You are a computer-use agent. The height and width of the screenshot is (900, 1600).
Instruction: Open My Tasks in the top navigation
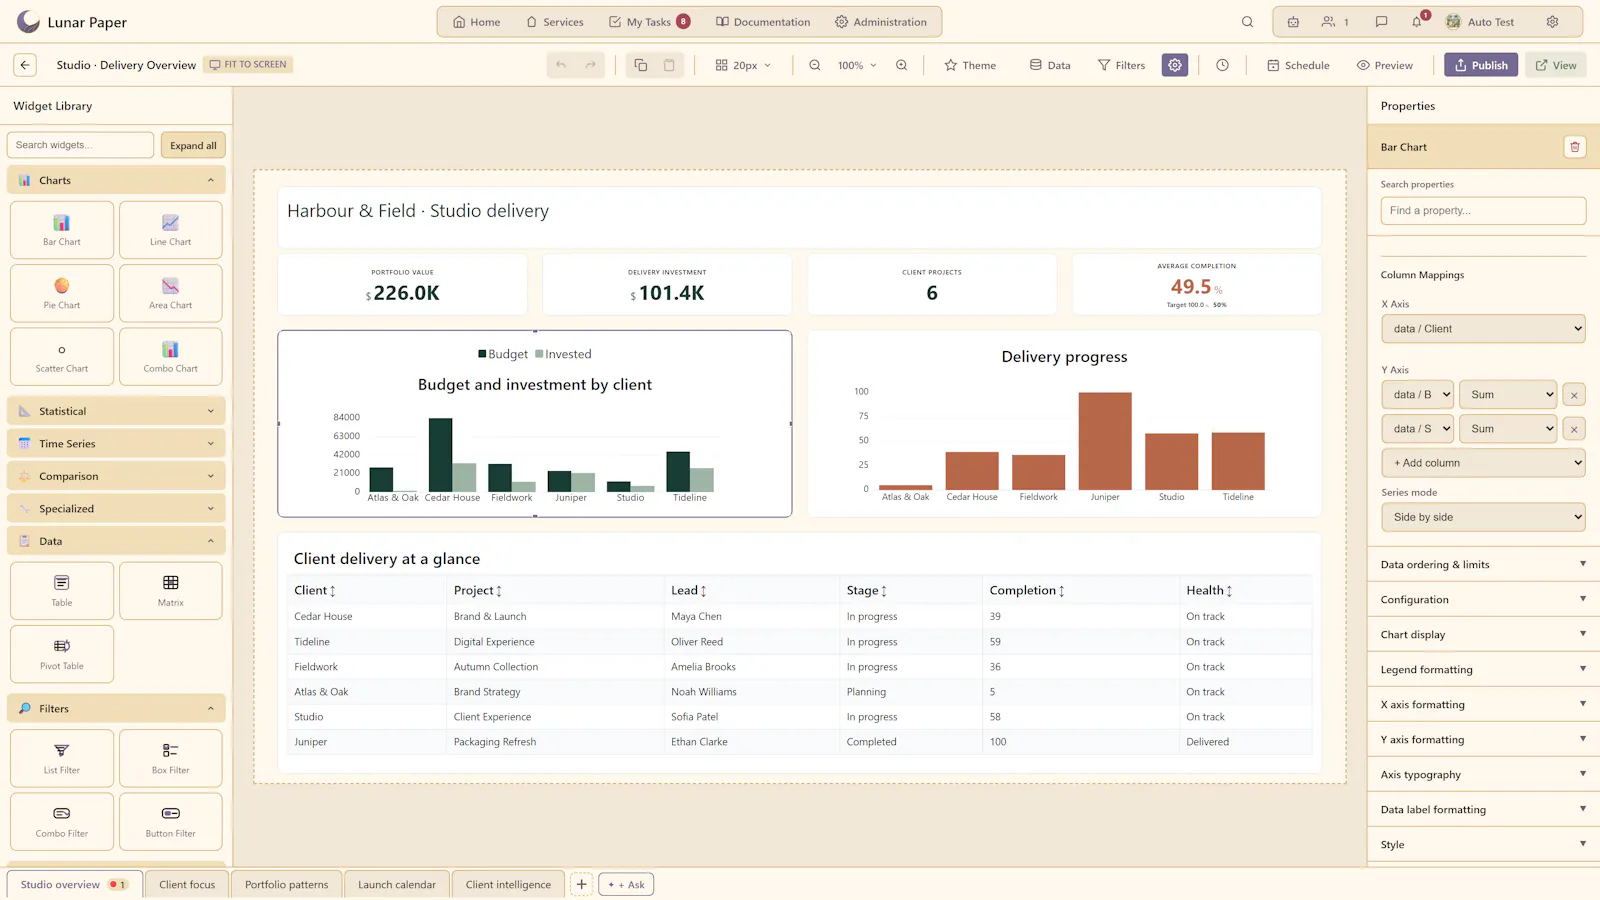click(649, 22)
